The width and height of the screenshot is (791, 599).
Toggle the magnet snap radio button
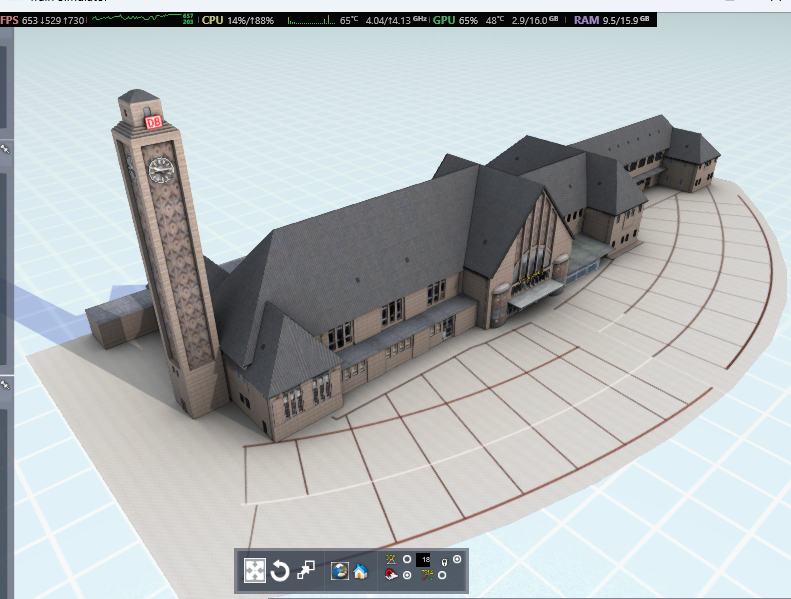pos(407,576)
